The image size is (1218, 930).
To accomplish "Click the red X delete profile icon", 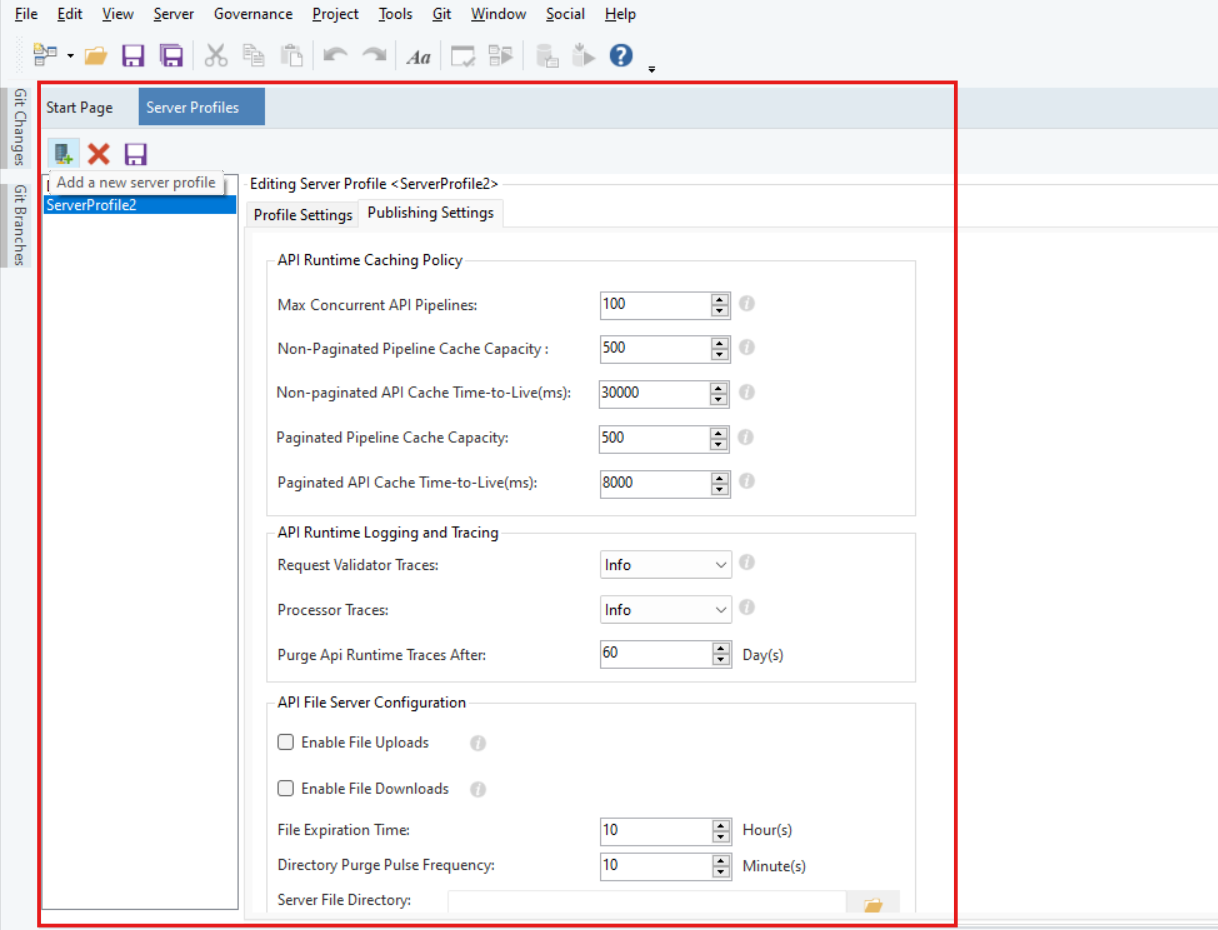I will point(98,154).
